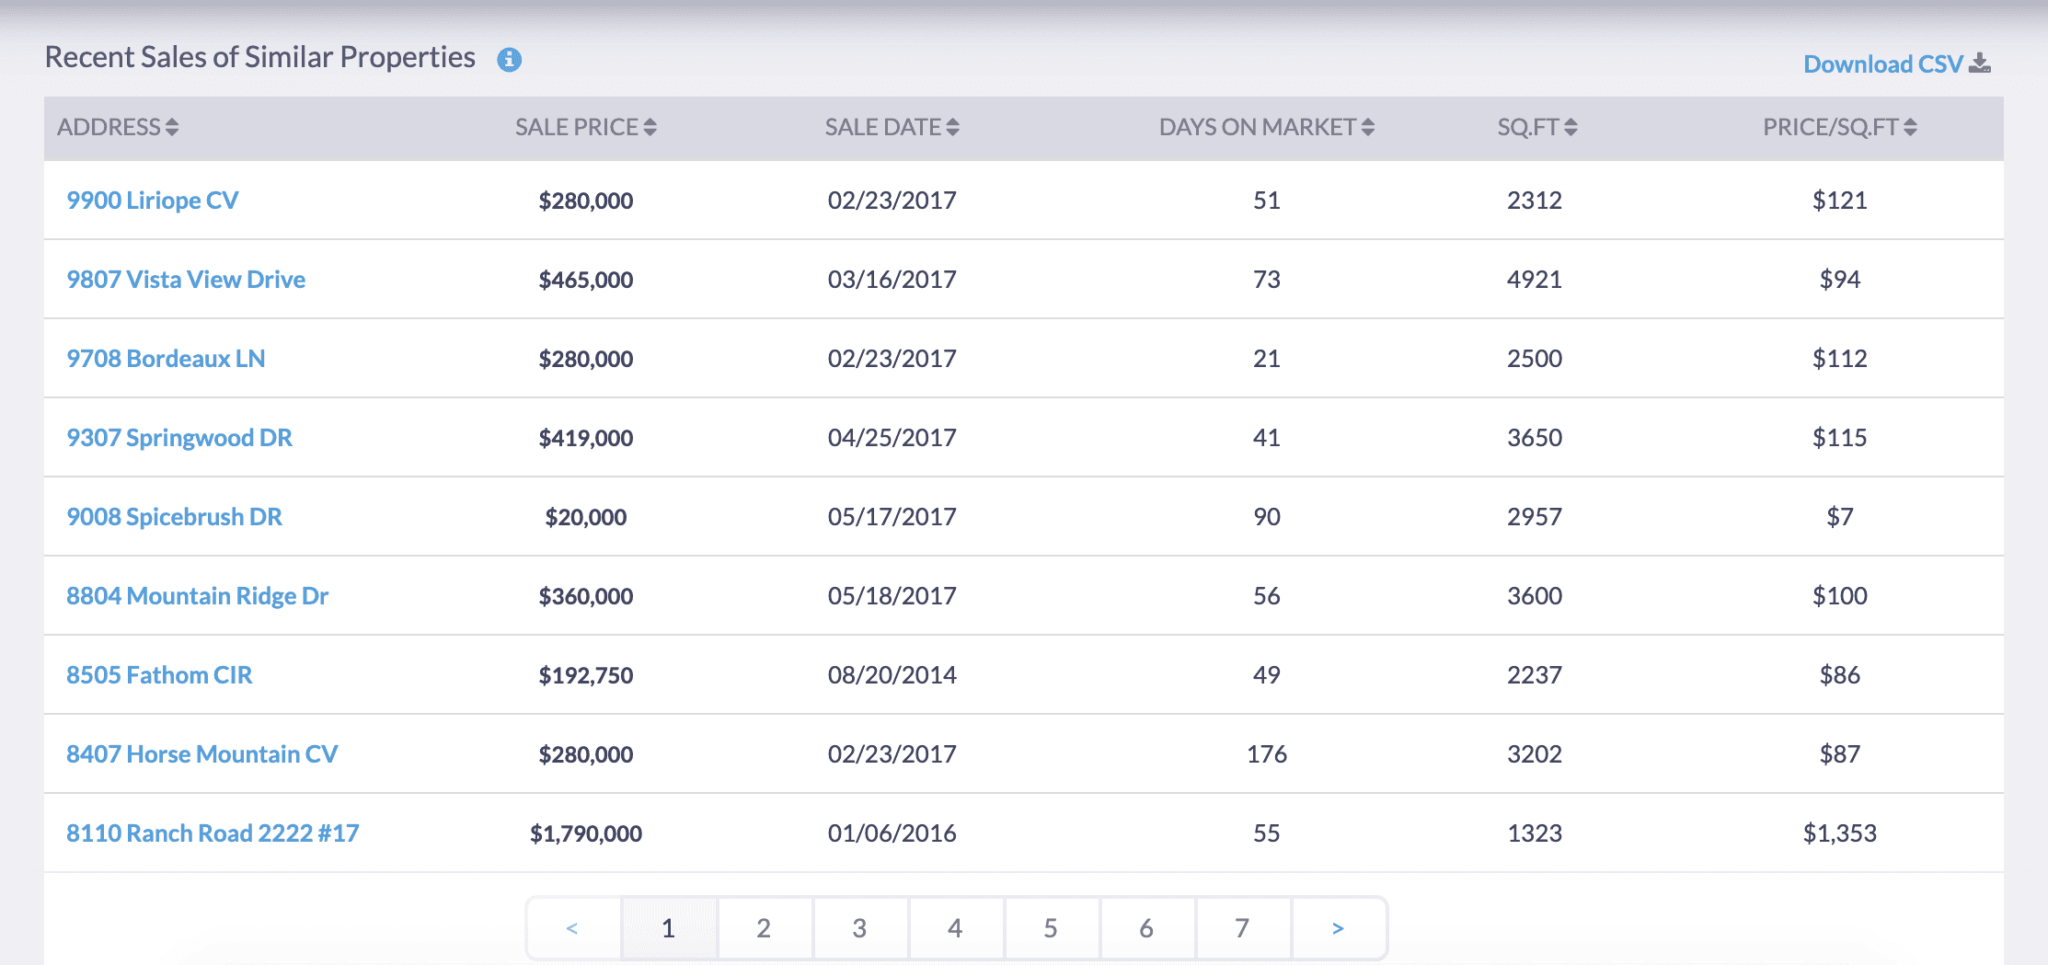
Task: Go to page 2 of results
Action: [764, 927]
